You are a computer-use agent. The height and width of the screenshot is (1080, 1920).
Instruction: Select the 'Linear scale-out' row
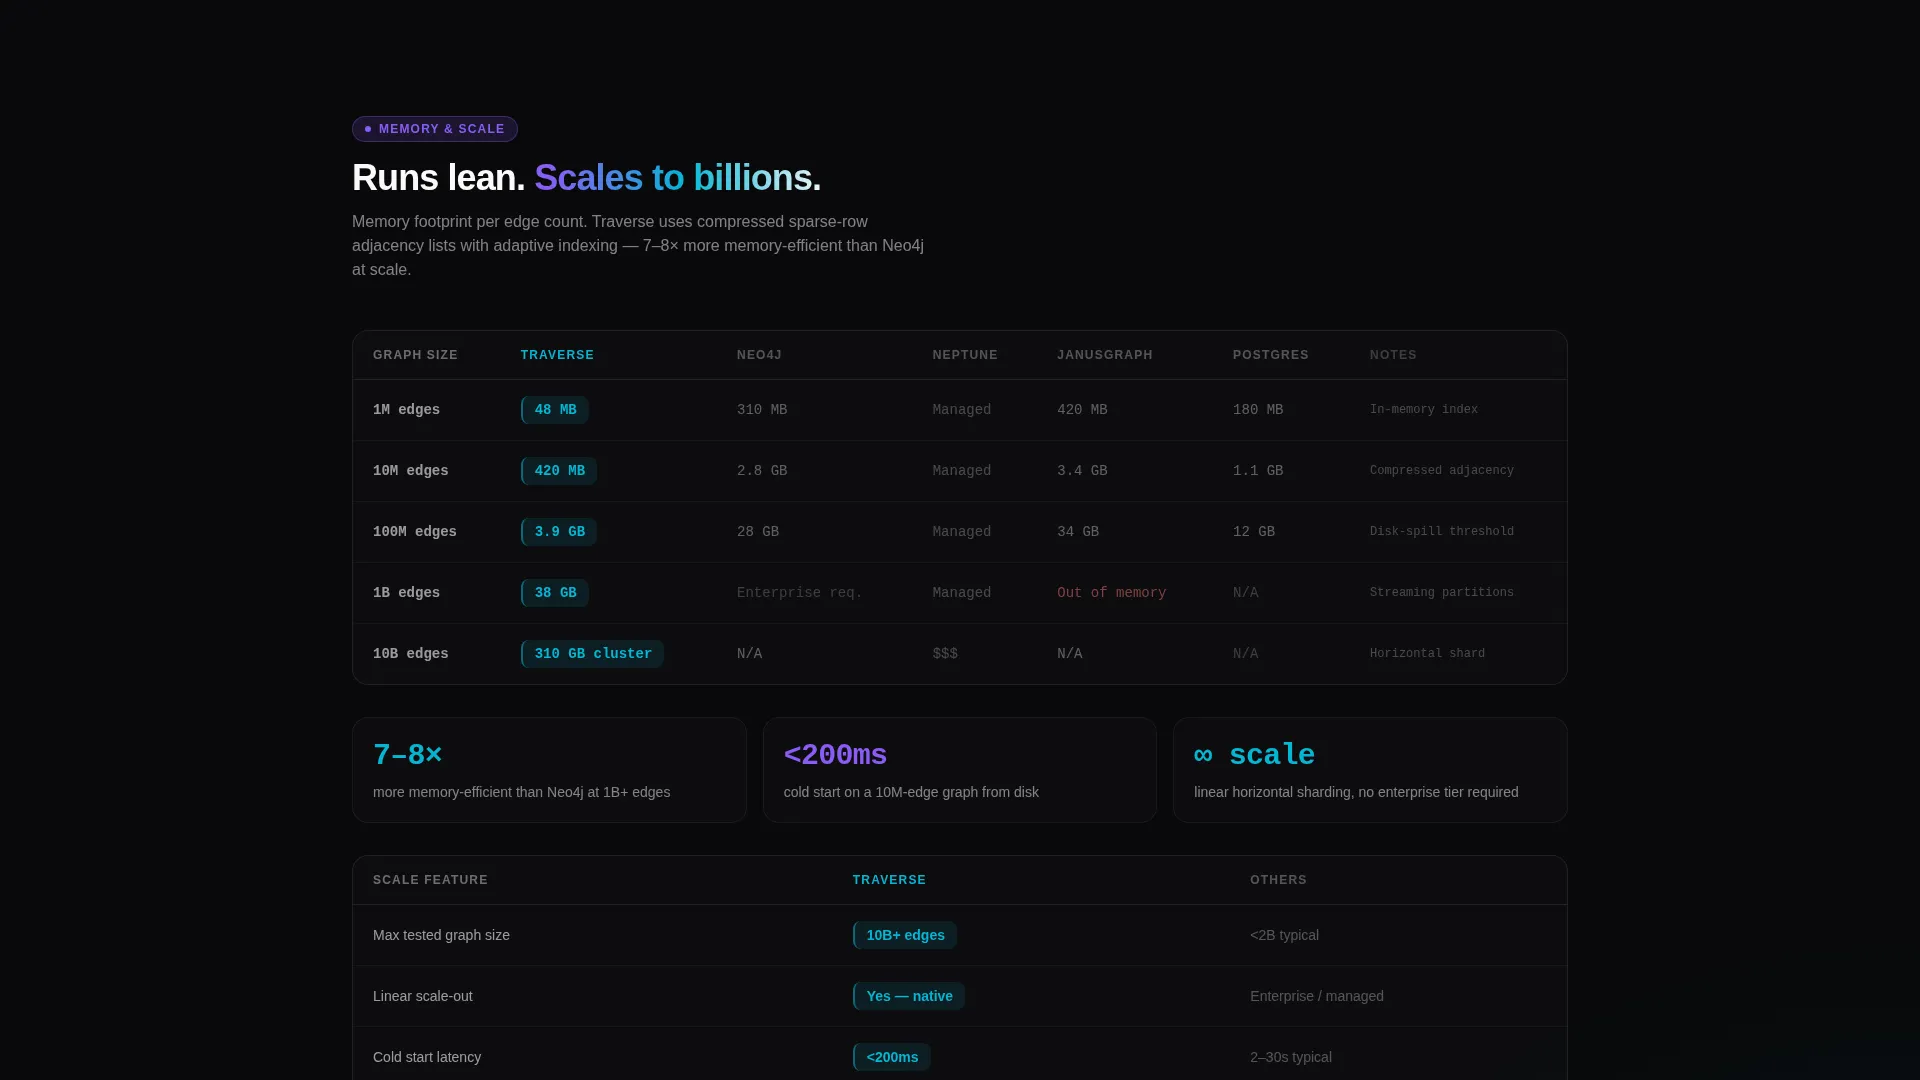coord(960,996)
